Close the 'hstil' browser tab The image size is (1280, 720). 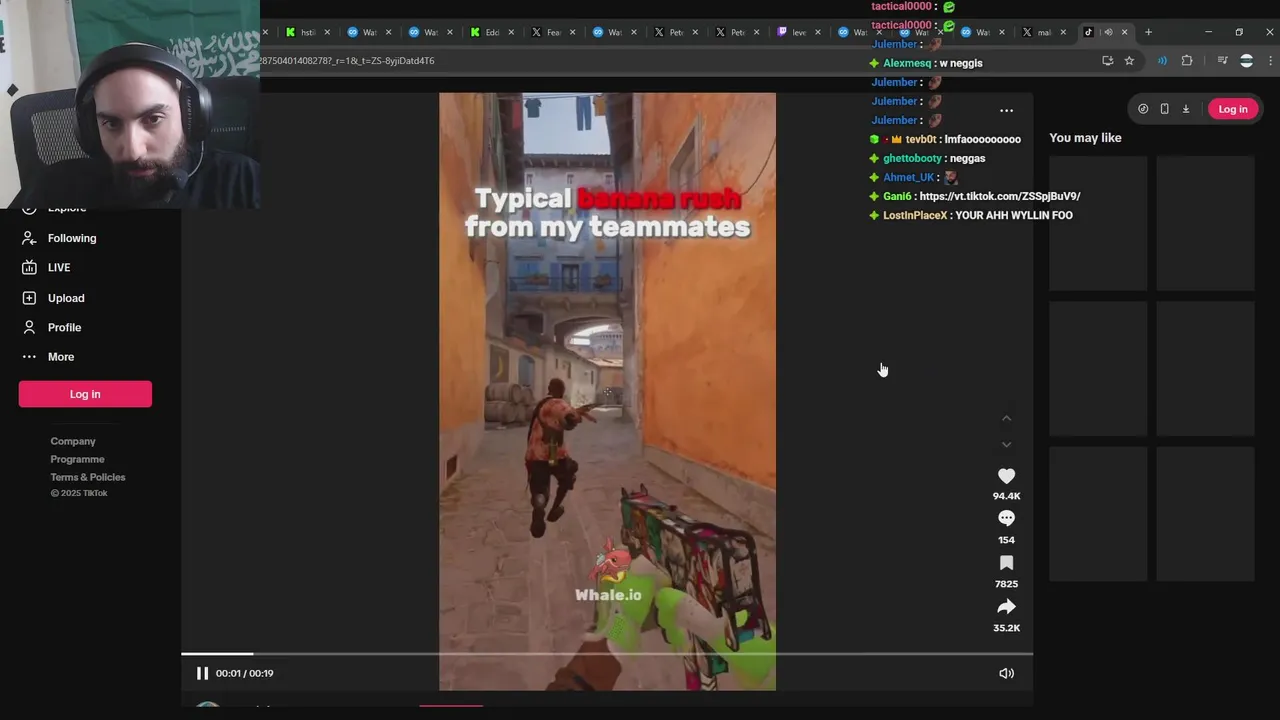point(329,32)
